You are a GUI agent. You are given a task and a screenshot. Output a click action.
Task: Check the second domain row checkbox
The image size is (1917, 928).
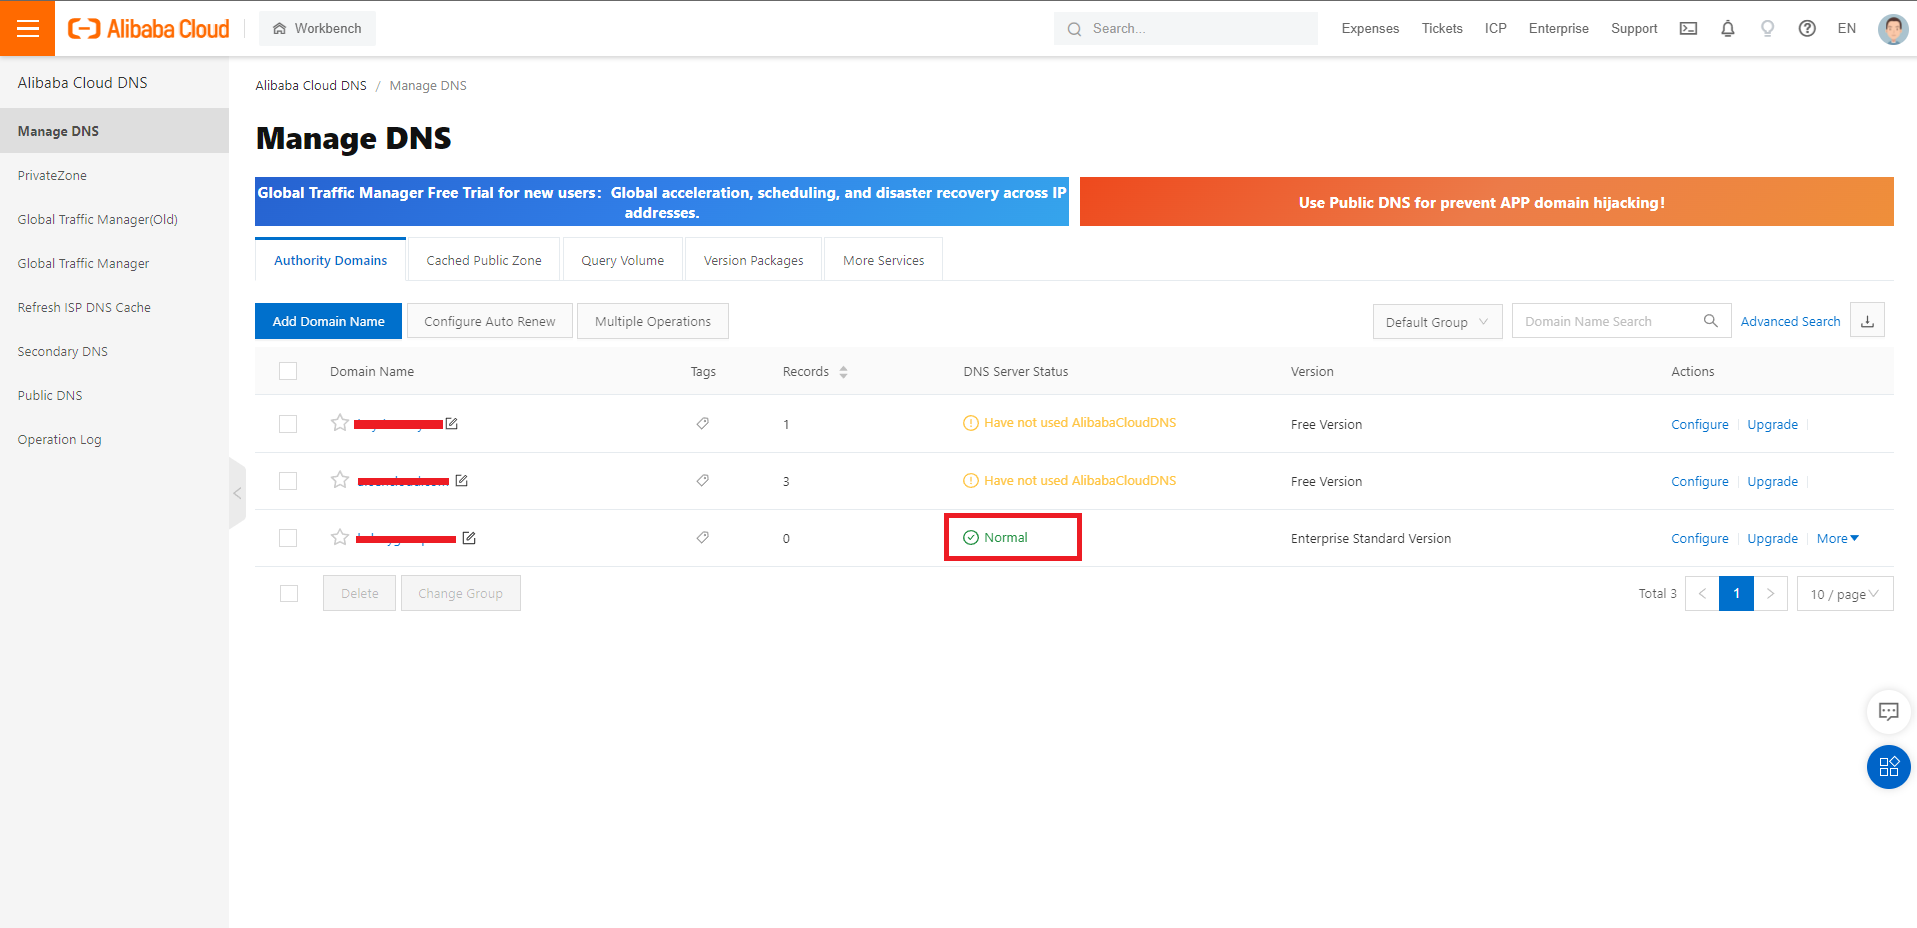coord(288,481)
